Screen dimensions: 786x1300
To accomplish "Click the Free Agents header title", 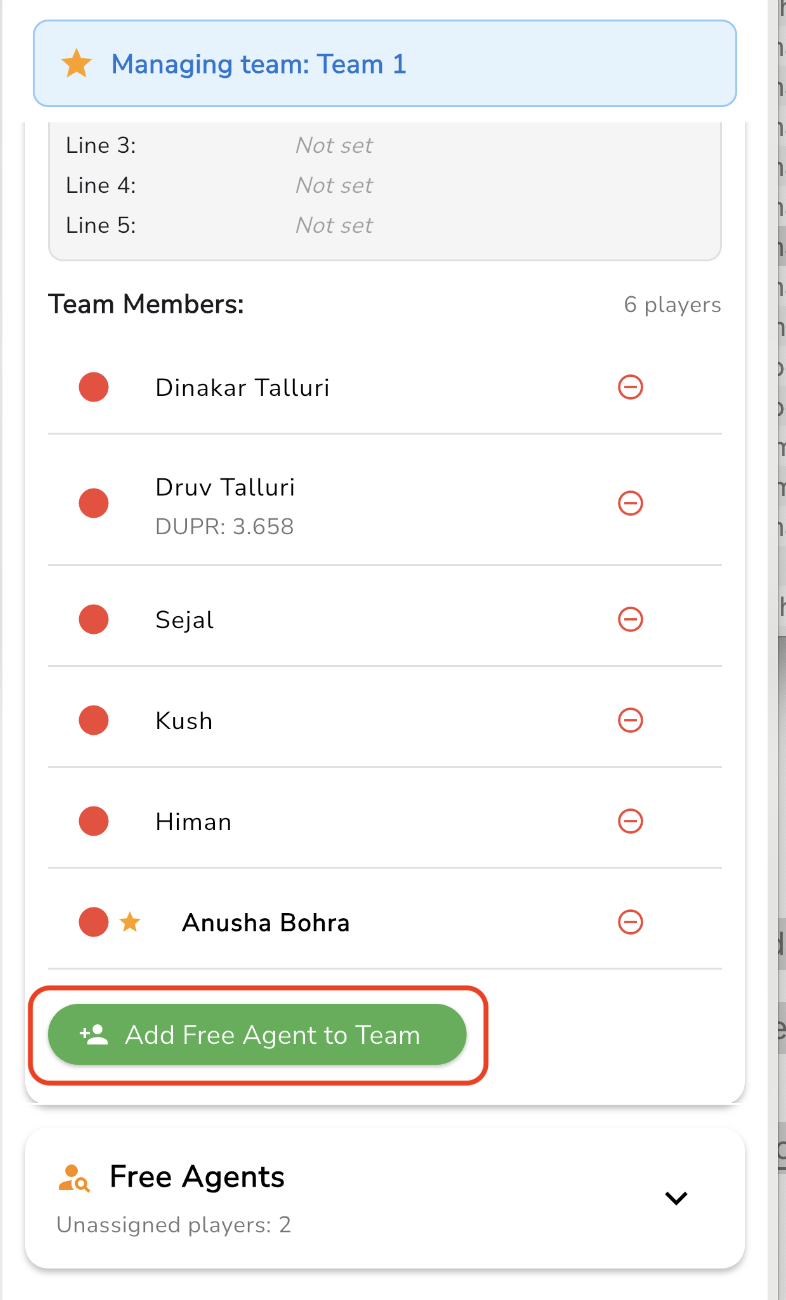I will (197, 1177).
